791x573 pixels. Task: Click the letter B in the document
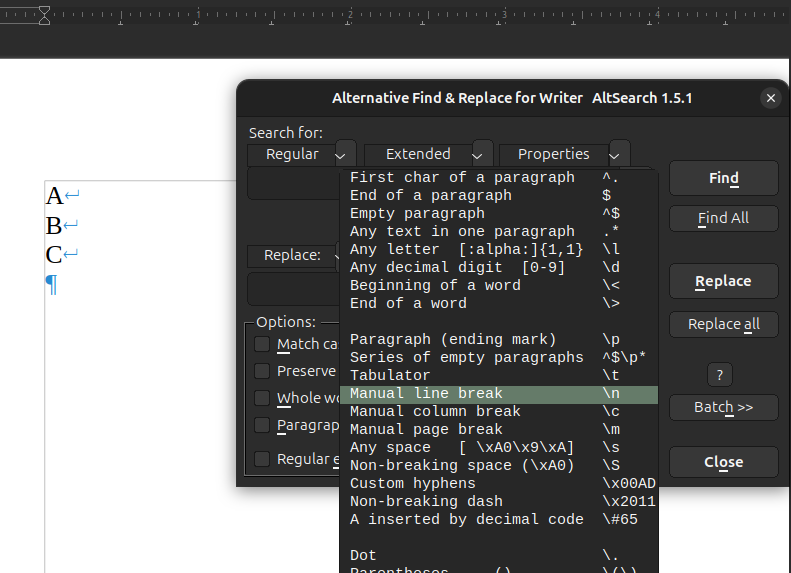coord(53,225)
